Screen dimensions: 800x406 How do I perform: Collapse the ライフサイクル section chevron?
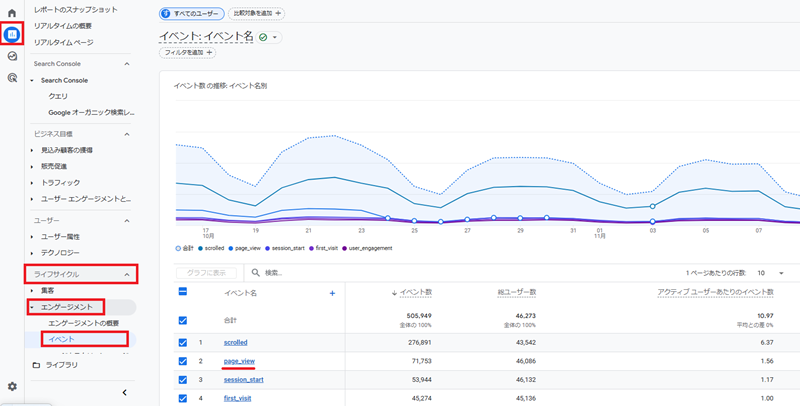click(127, 274)
